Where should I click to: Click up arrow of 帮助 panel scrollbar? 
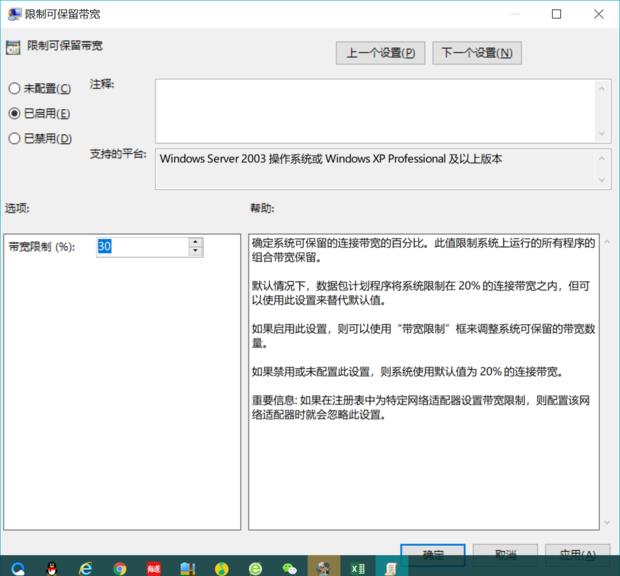(x=607, y=242)
